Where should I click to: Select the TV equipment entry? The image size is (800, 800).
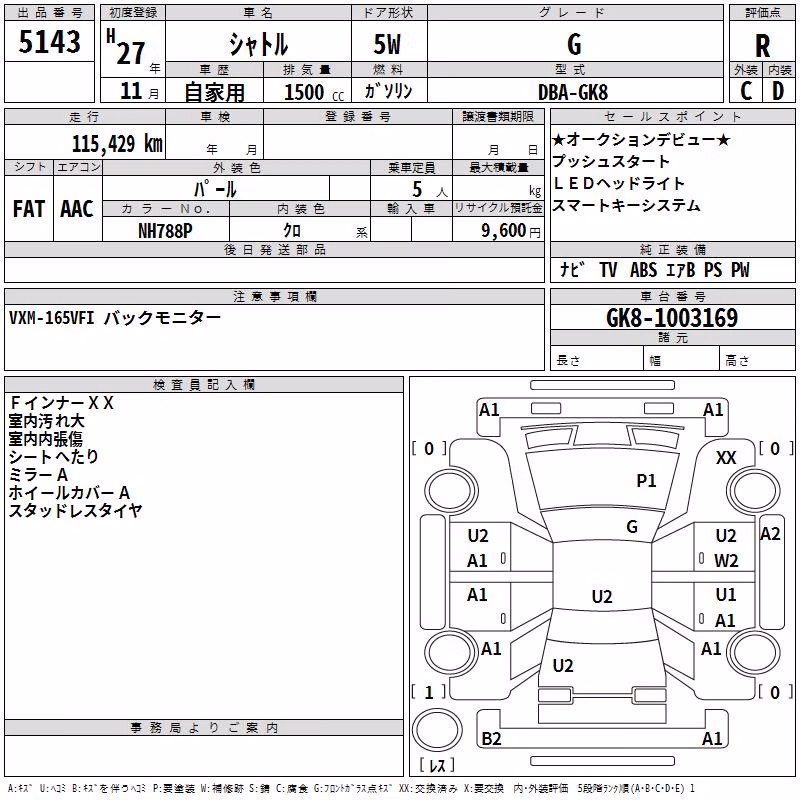tap(608, 269)
